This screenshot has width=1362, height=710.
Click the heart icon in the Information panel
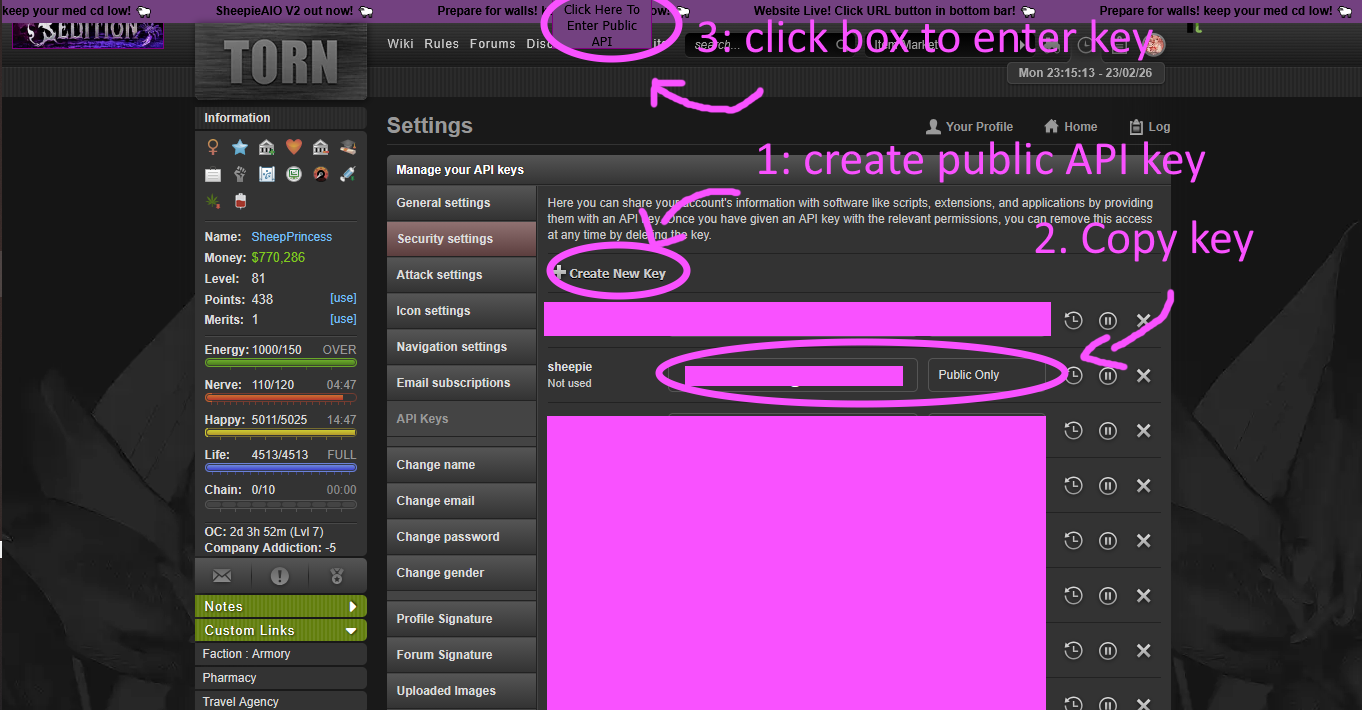click(x=293, y=146)
